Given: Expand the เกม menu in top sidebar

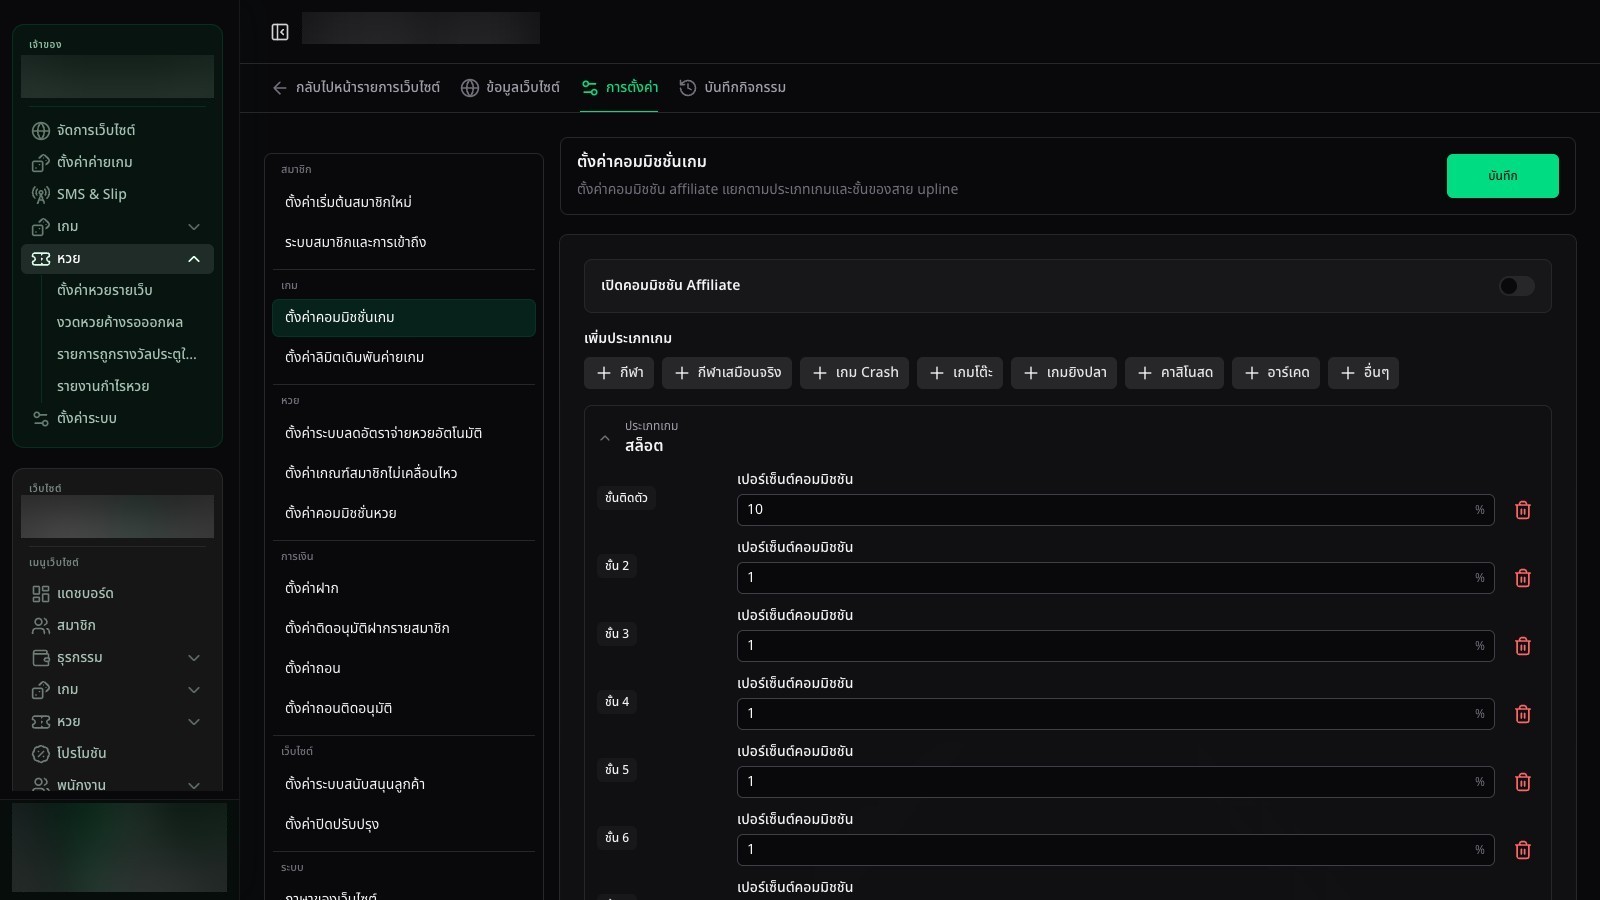Looking at the screenshot, I should (x=194, y=227).
